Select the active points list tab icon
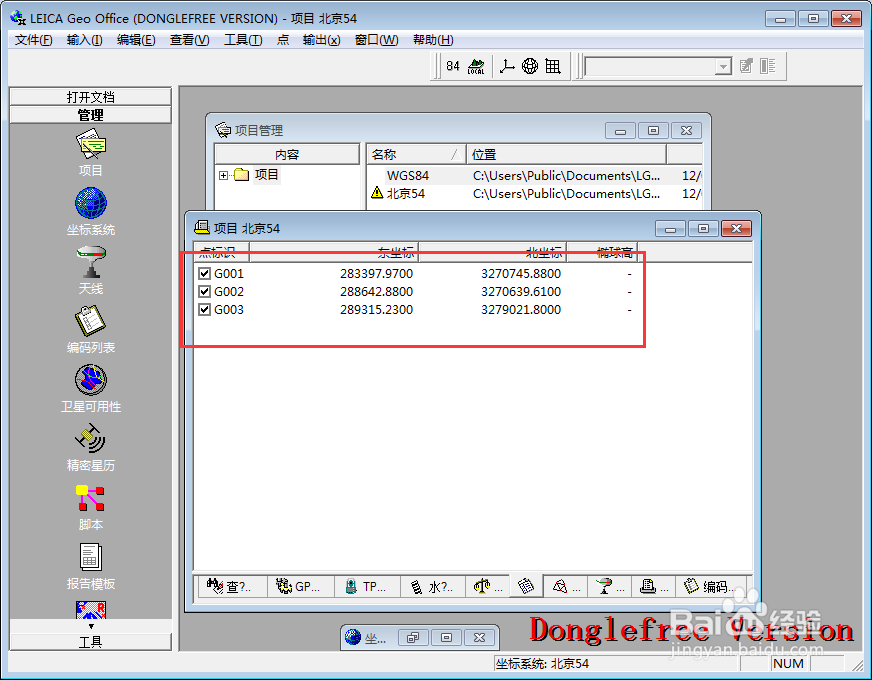This screenshot has height=680, width=872. click(x=526, y=585)
